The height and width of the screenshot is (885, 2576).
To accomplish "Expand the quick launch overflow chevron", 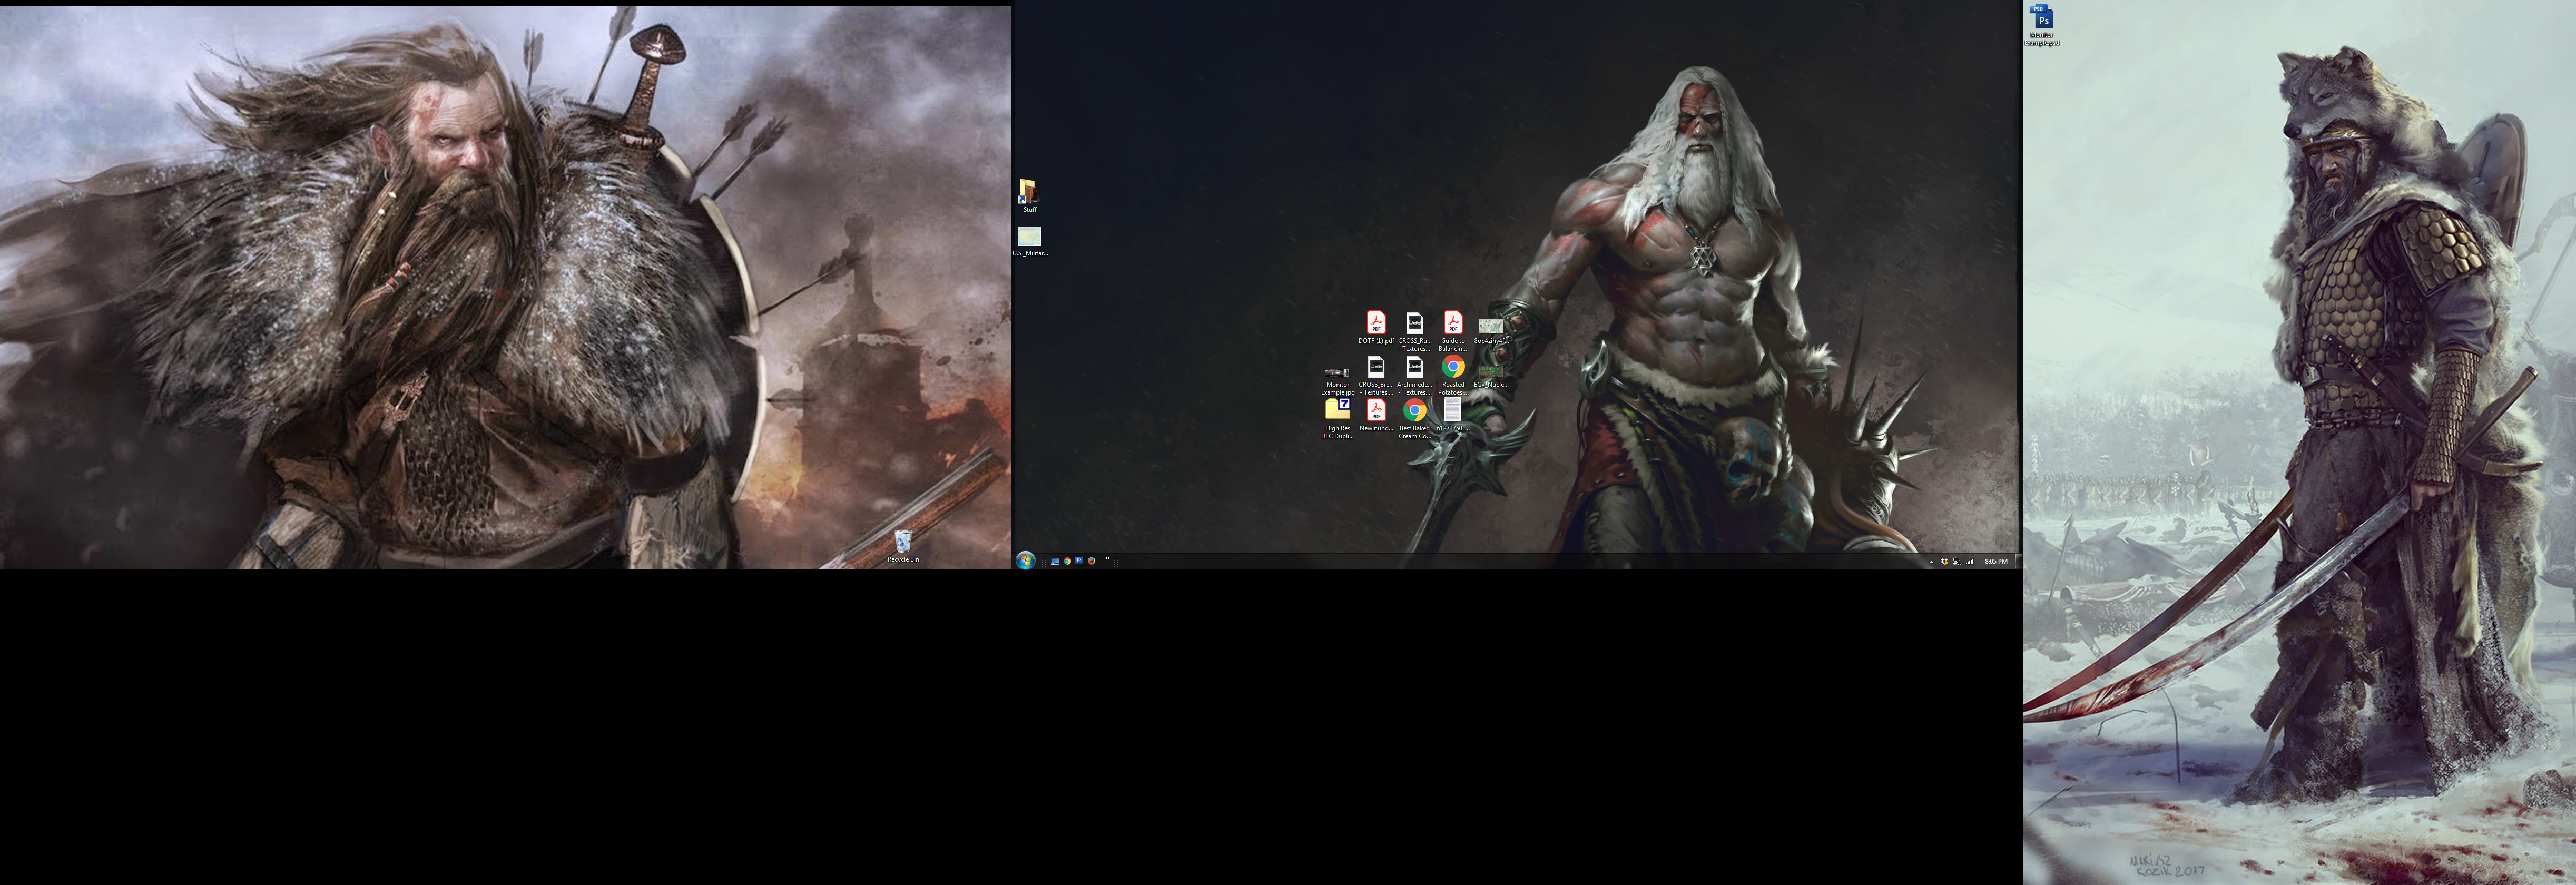I will (x=1107, y=558).
